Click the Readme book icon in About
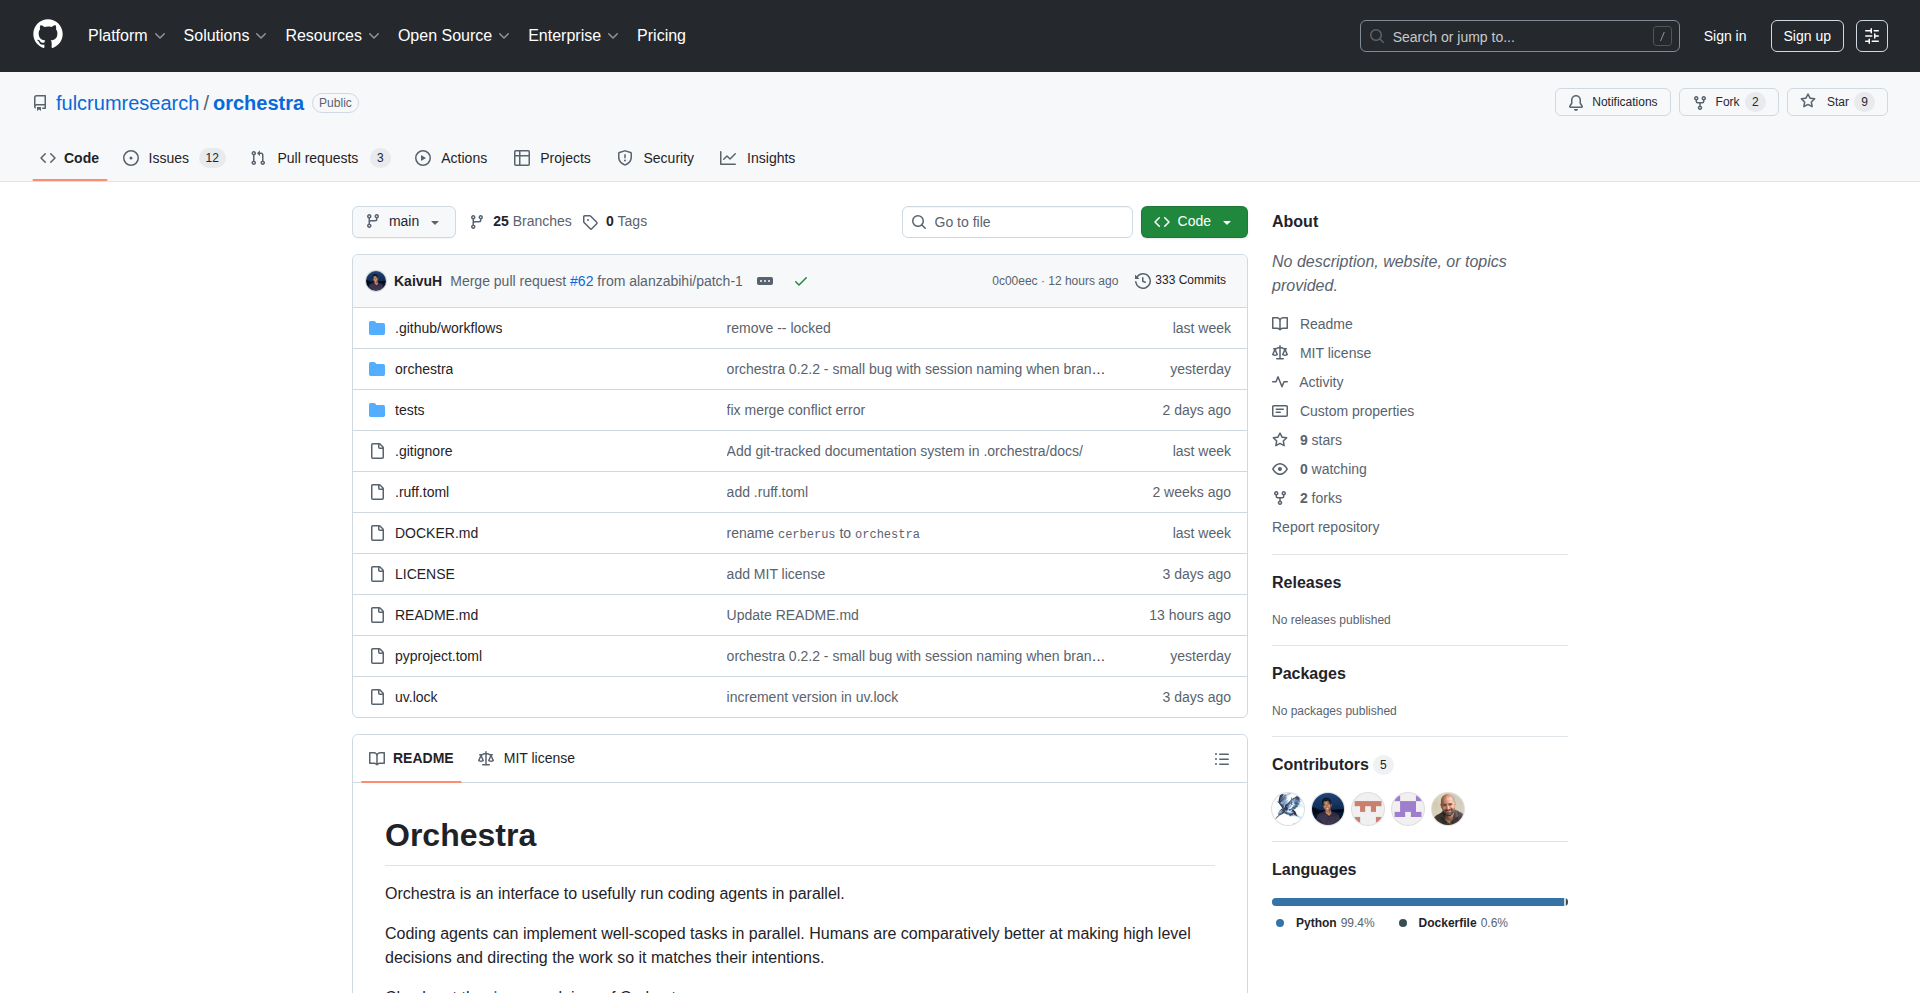 [x=1280, y=324]
